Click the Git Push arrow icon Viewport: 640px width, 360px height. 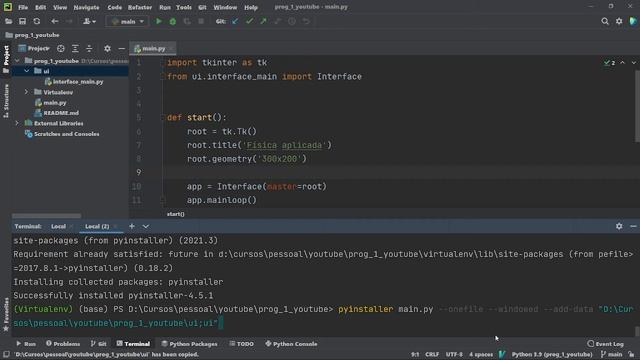(x=263, y=21)
